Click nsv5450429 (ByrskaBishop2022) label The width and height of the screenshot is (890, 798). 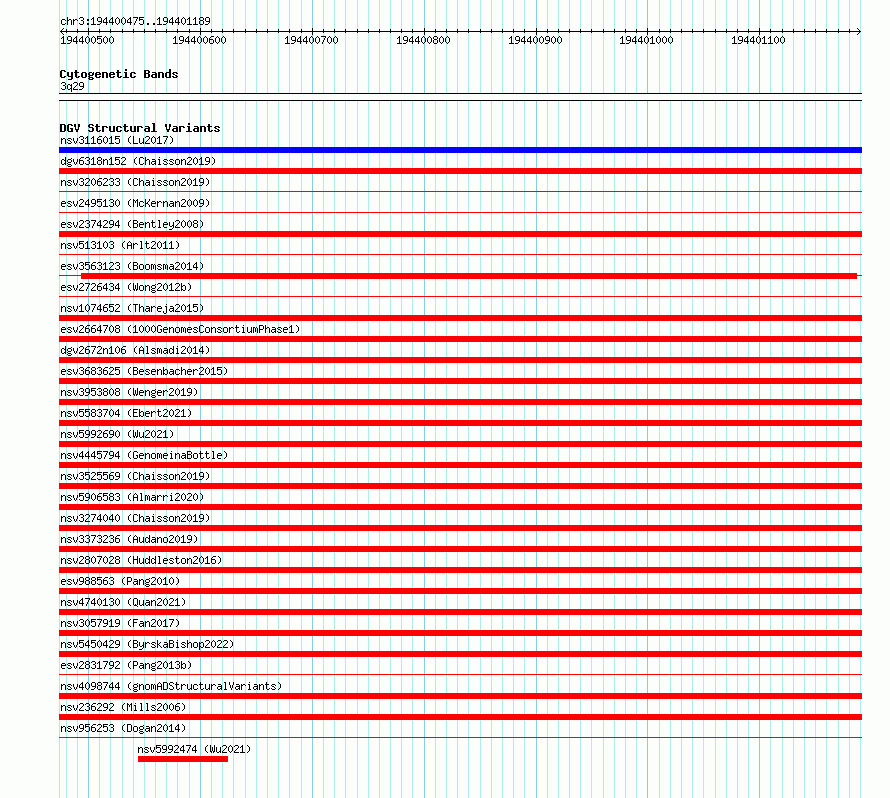(147, 644)
